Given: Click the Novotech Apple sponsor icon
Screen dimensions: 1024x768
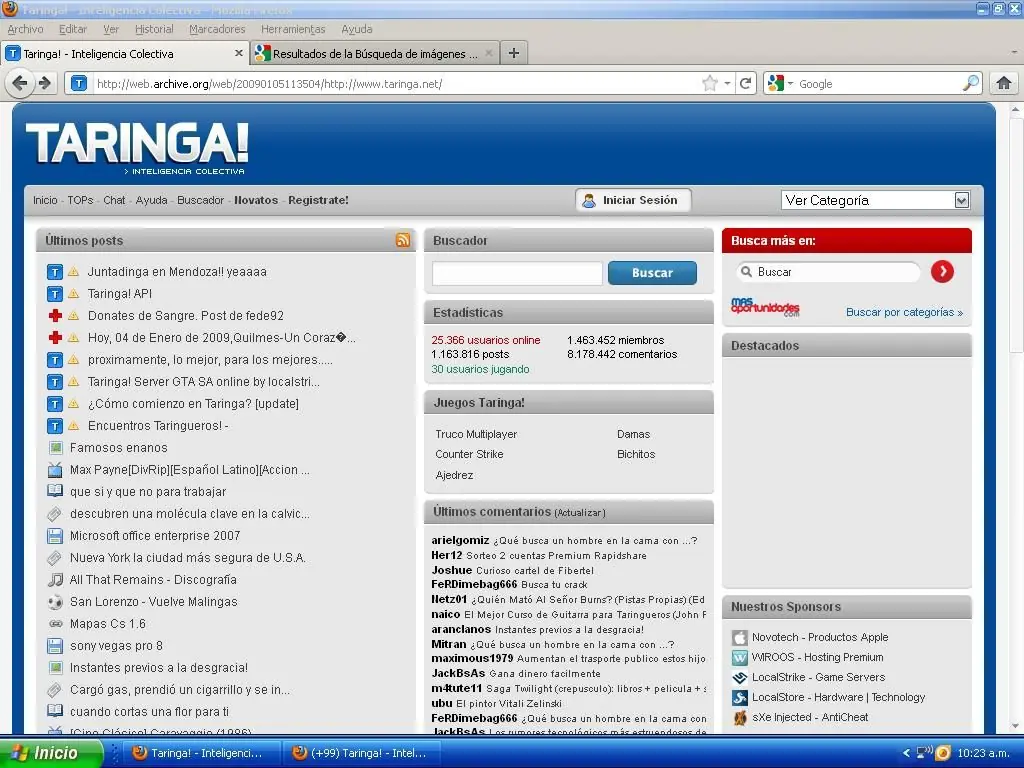Looking at the screenshot, I should coord(739,637).
